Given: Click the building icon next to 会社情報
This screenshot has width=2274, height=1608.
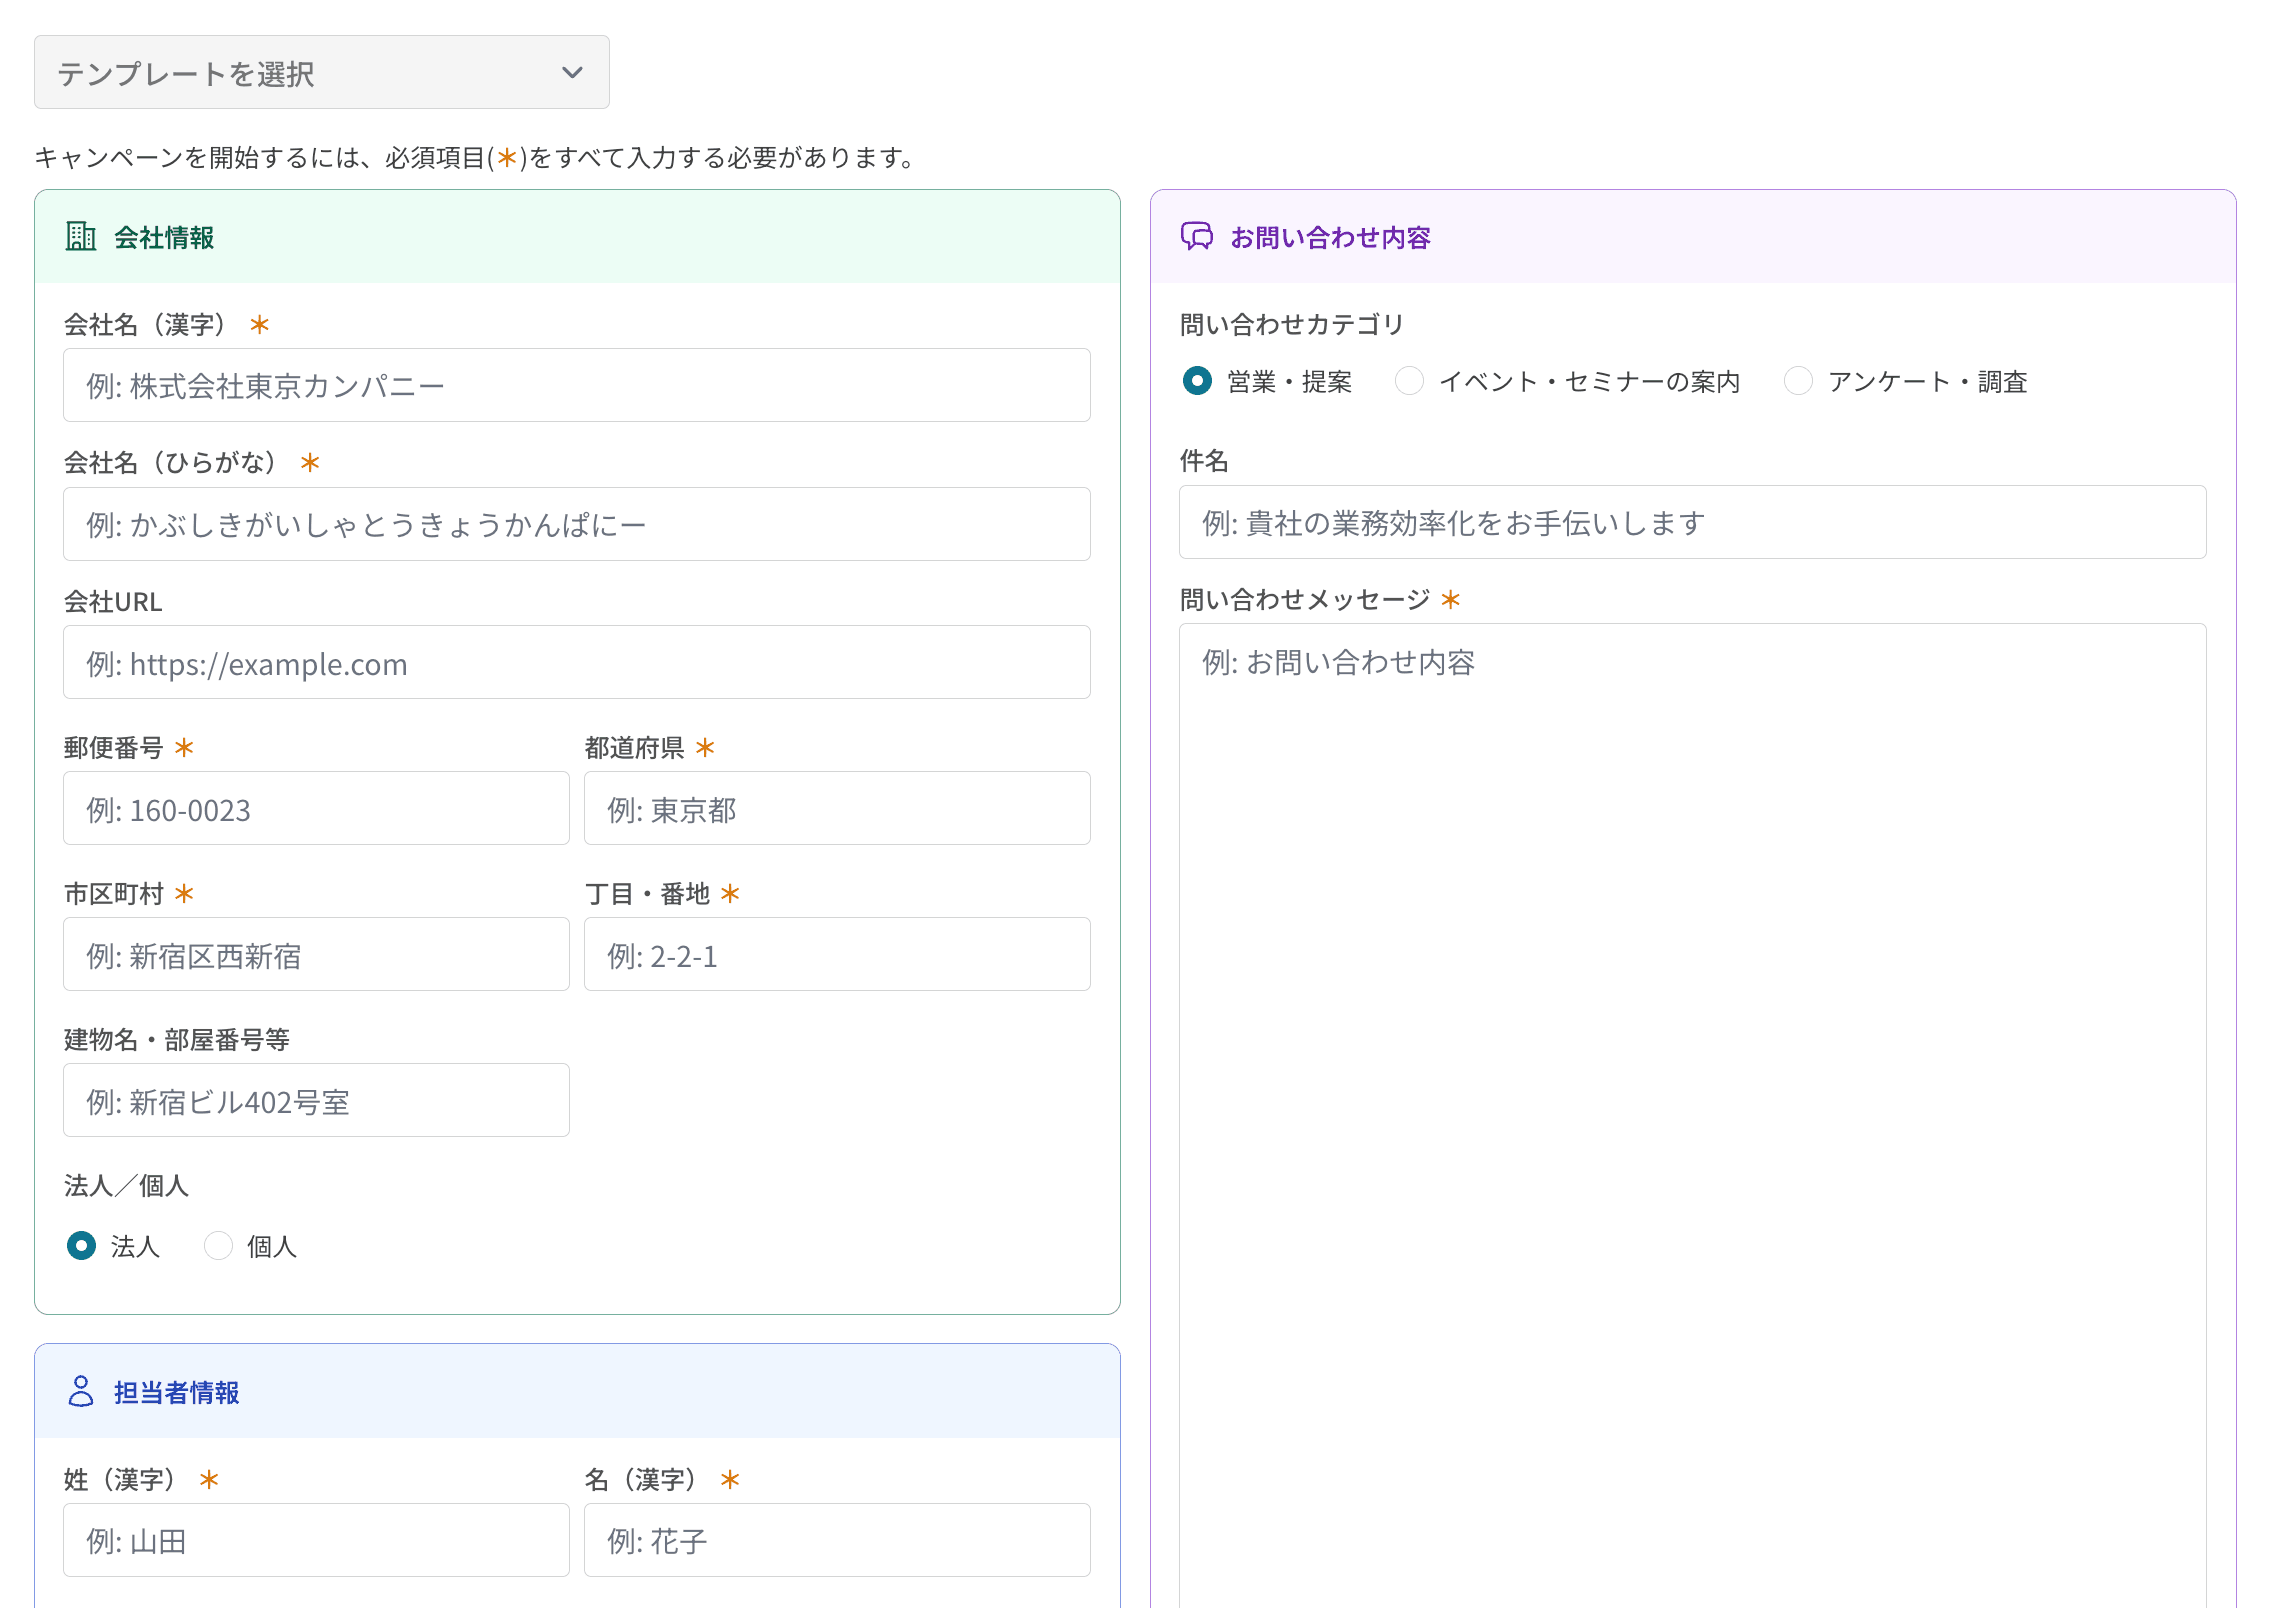Looking at the screenshot, I should 81,238.
